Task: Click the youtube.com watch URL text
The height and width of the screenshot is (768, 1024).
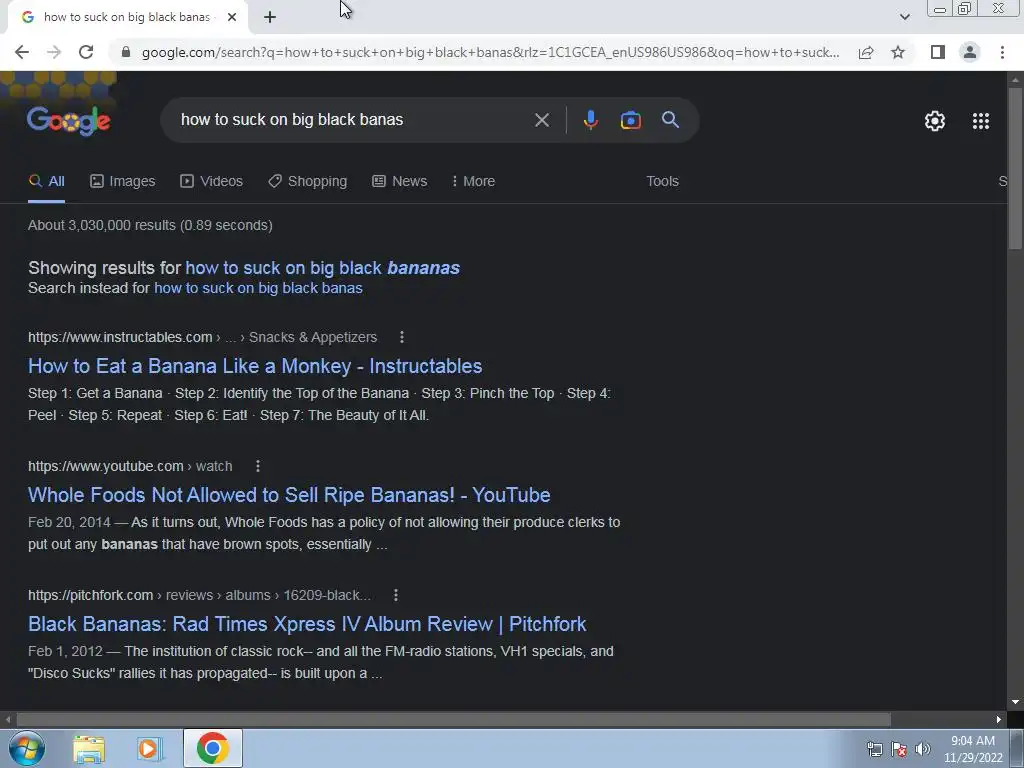Action: tap(130, 466)
